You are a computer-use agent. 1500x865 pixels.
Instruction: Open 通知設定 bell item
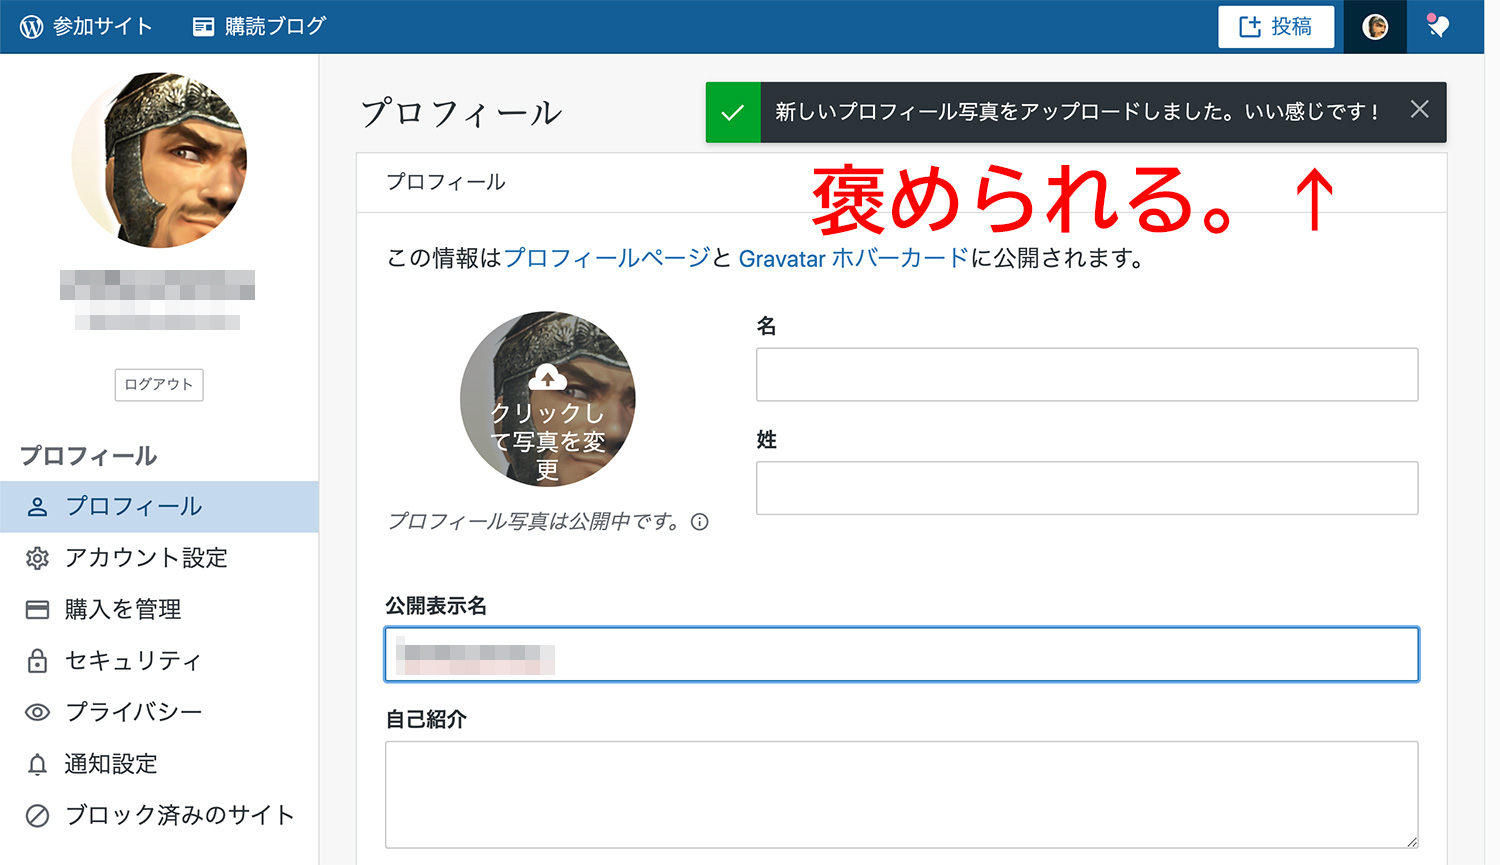click(111, 764)
